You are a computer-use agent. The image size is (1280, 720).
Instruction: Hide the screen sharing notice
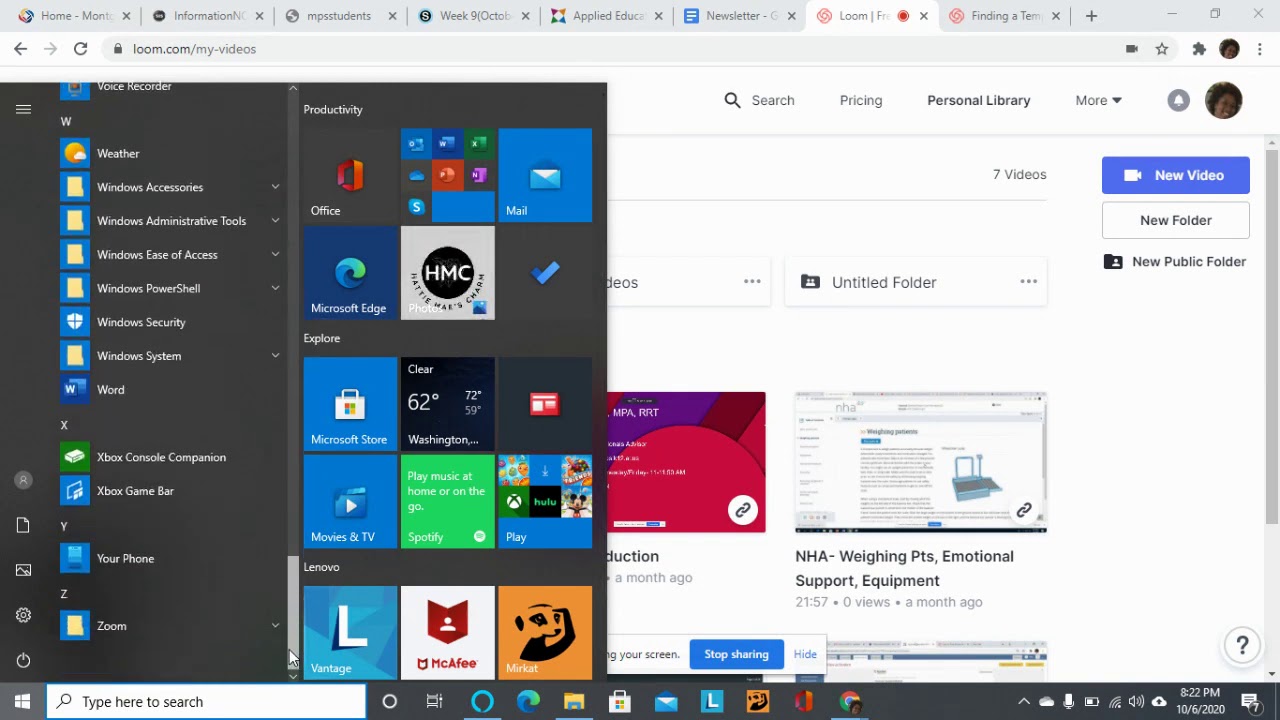click(805, 654)
